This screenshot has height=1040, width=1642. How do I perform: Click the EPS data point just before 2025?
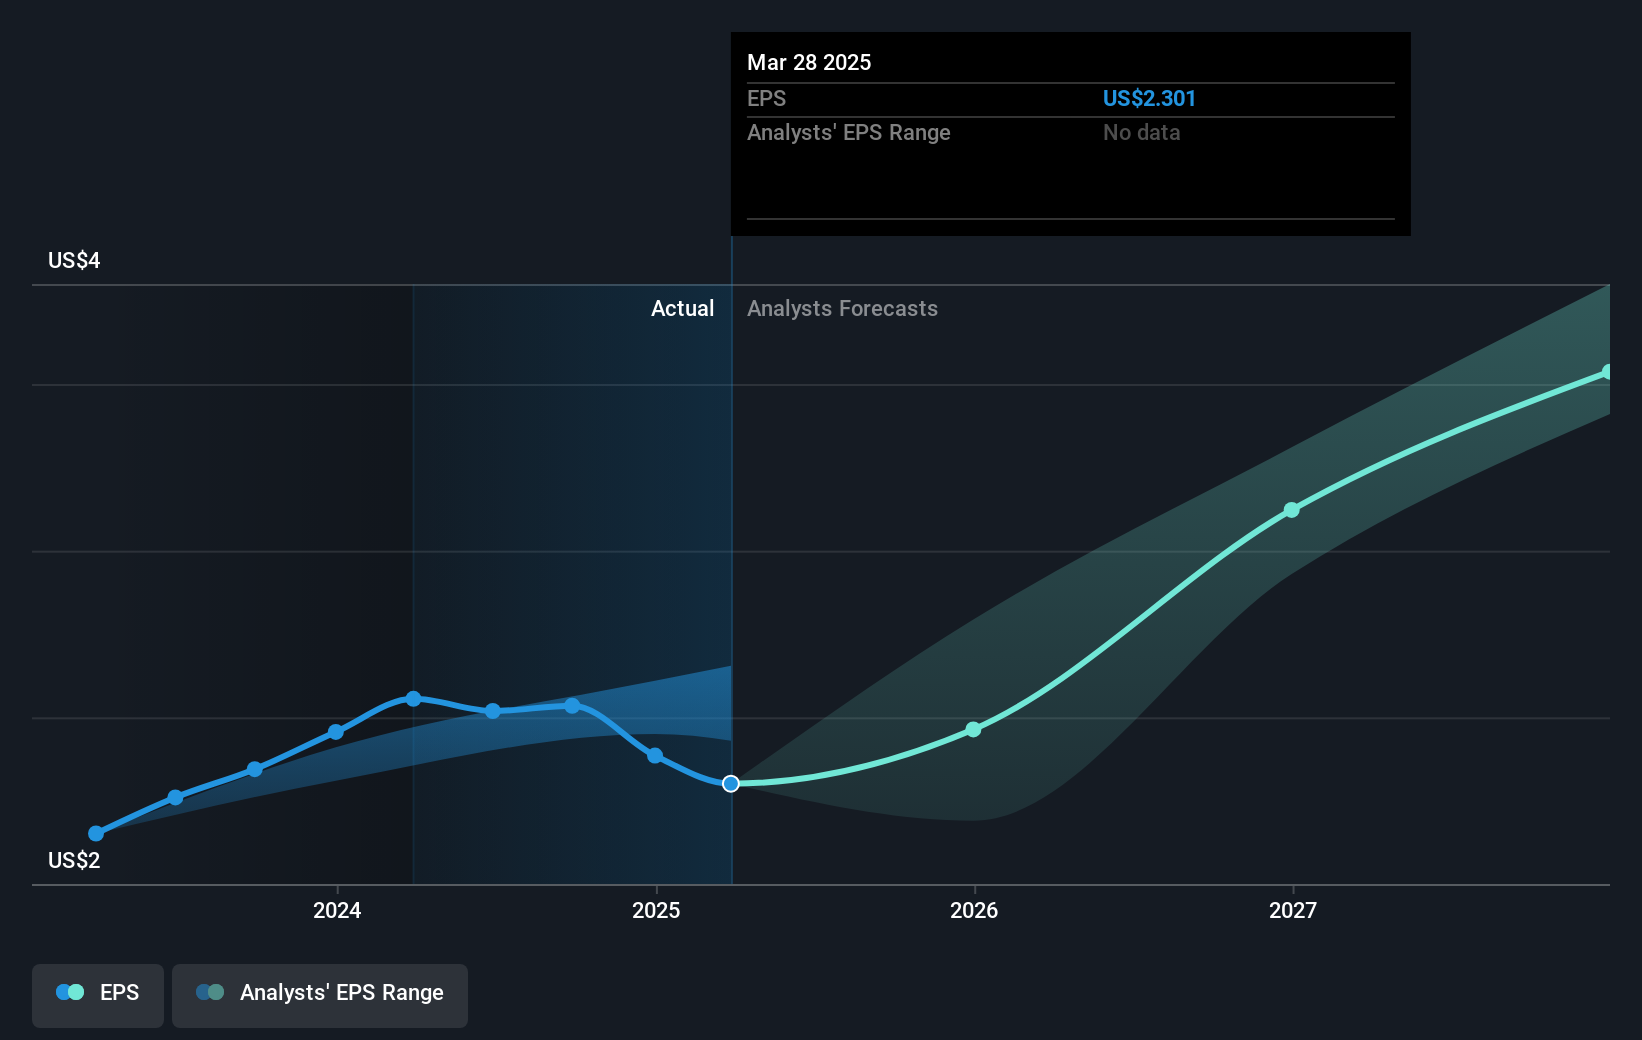(x=655, y=755)
